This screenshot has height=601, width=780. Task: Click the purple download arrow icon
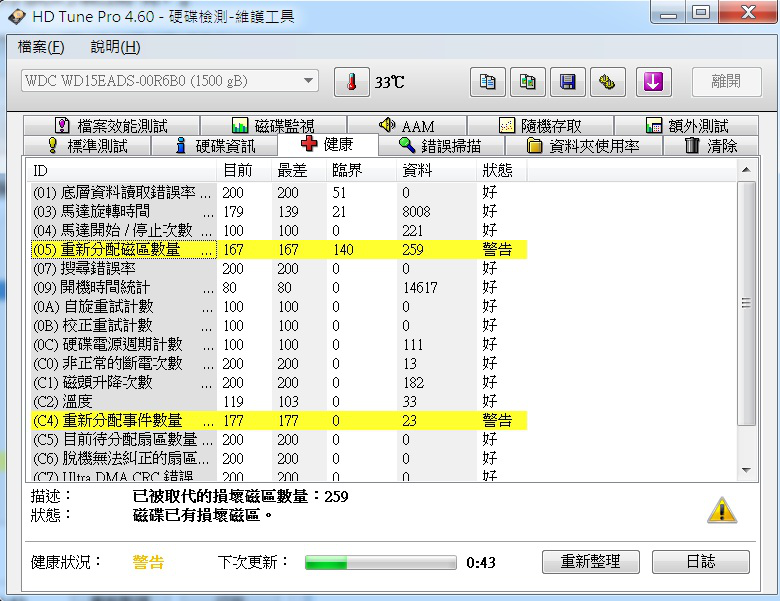click(x=654, y=82)
